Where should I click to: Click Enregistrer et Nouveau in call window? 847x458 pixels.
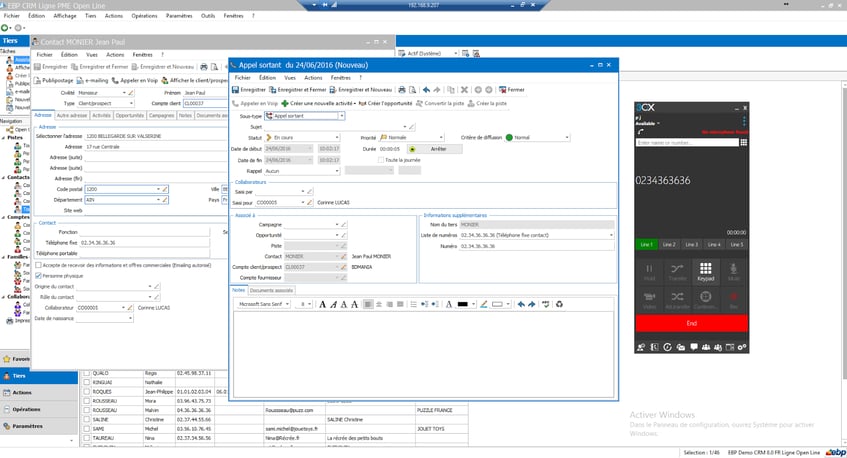pyautogui.click(x=361, y=90)
